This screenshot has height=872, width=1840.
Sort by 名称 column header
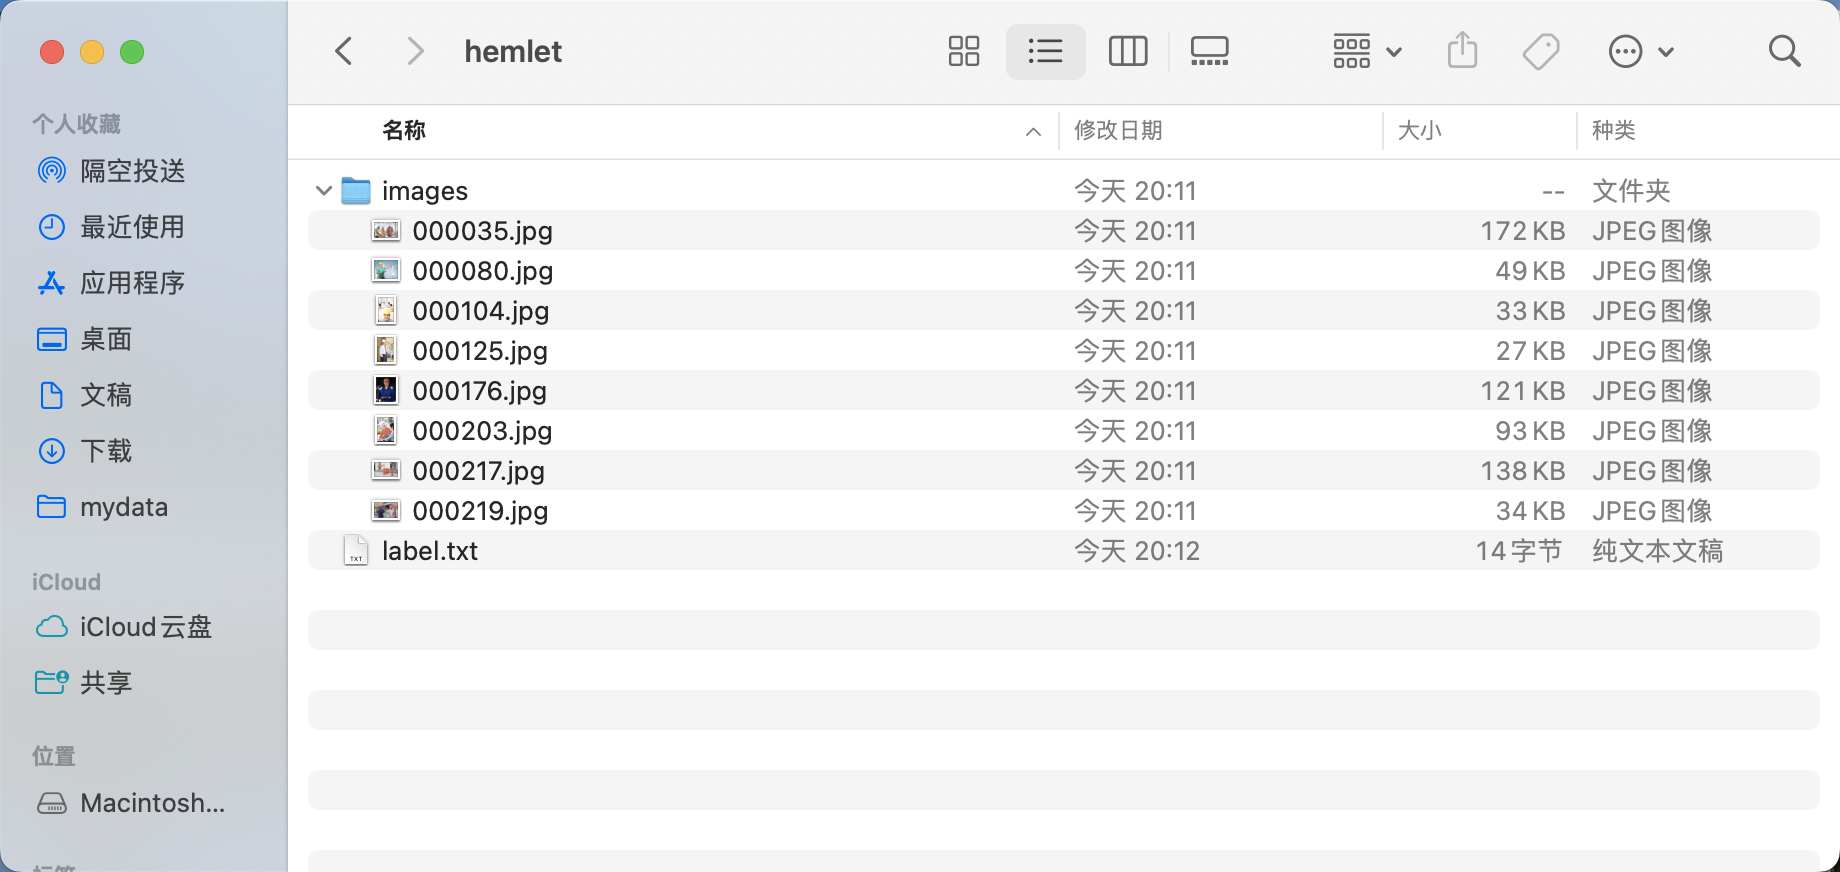click(404, 130)
